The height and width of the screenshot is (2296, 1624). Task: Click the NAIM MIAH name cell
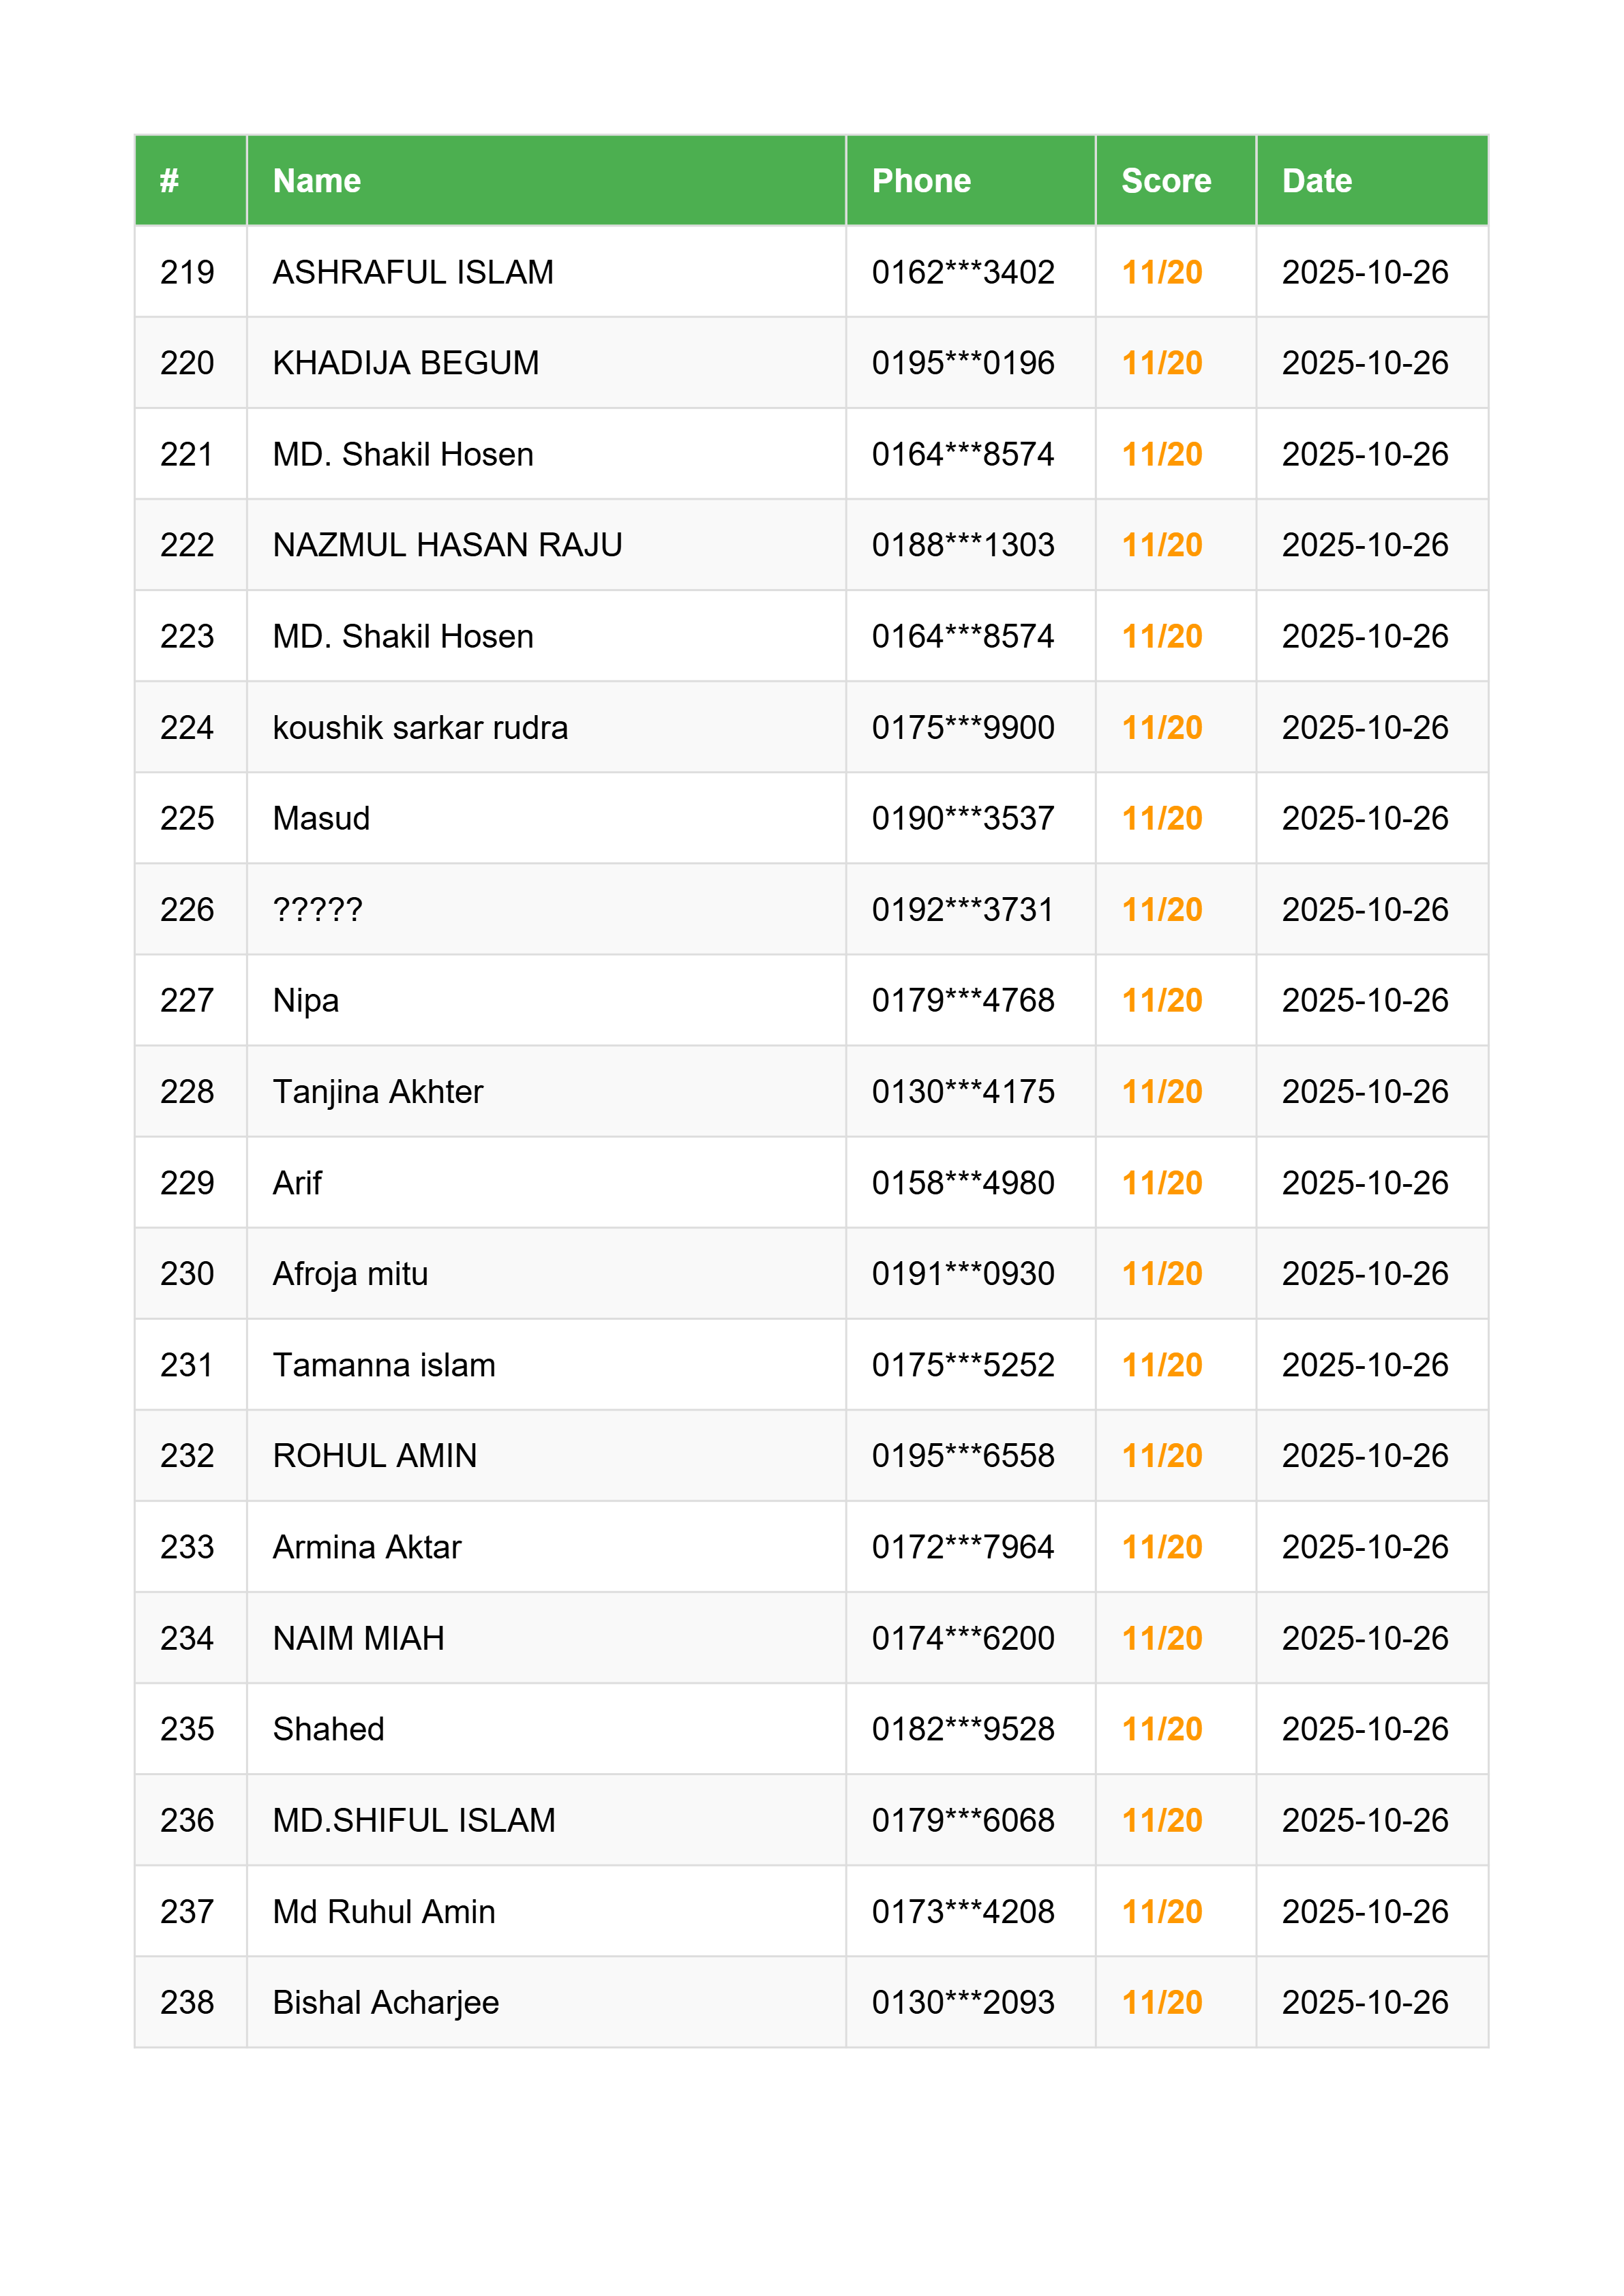click(358, 1638)
